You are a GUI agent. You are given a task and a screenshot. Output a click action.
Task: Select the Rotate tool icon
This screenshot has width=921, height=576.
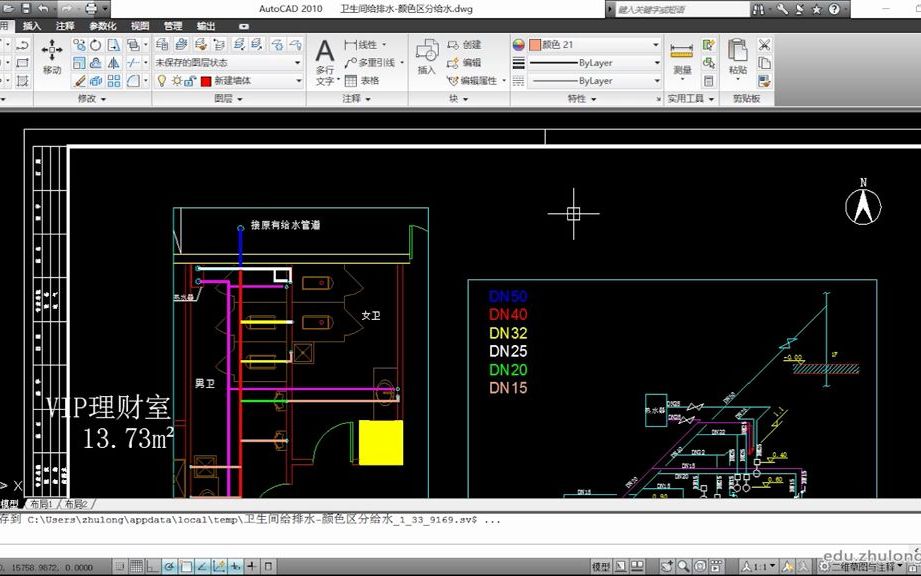[96, 45]
